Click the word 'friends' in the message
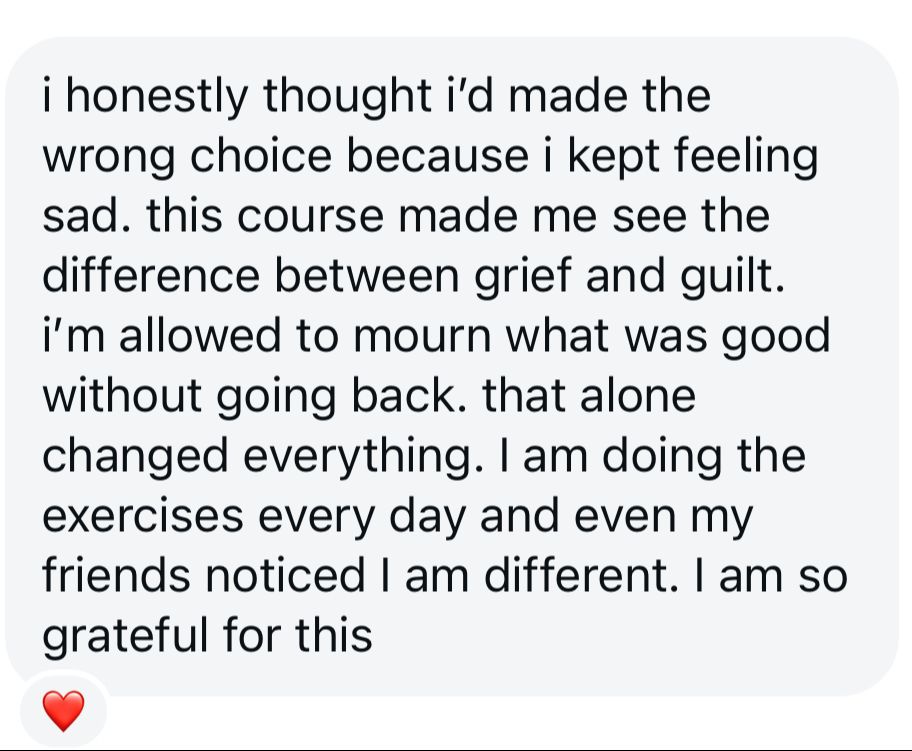Viewport: 912px width, 751px height. coord(116,574)
